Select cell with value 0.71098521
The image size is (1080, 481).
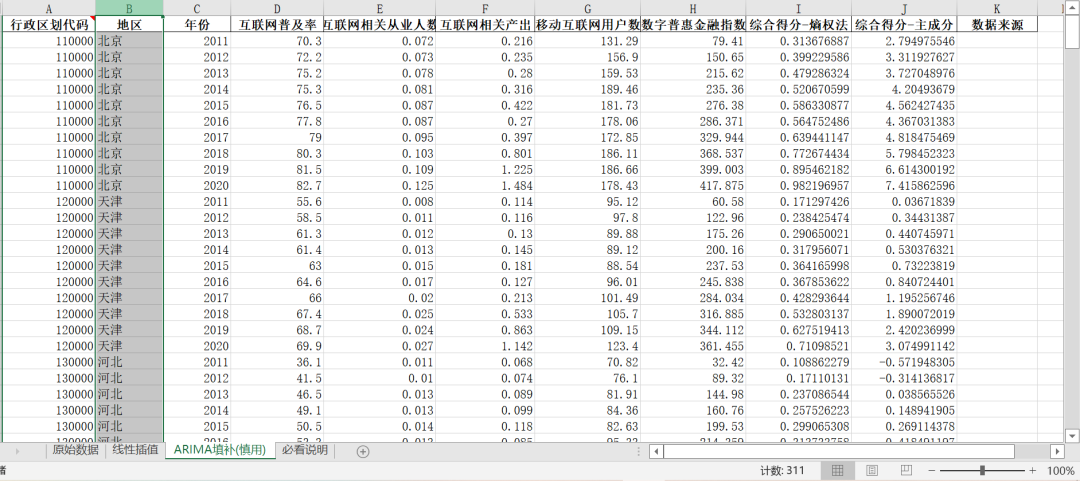[798, 345]
